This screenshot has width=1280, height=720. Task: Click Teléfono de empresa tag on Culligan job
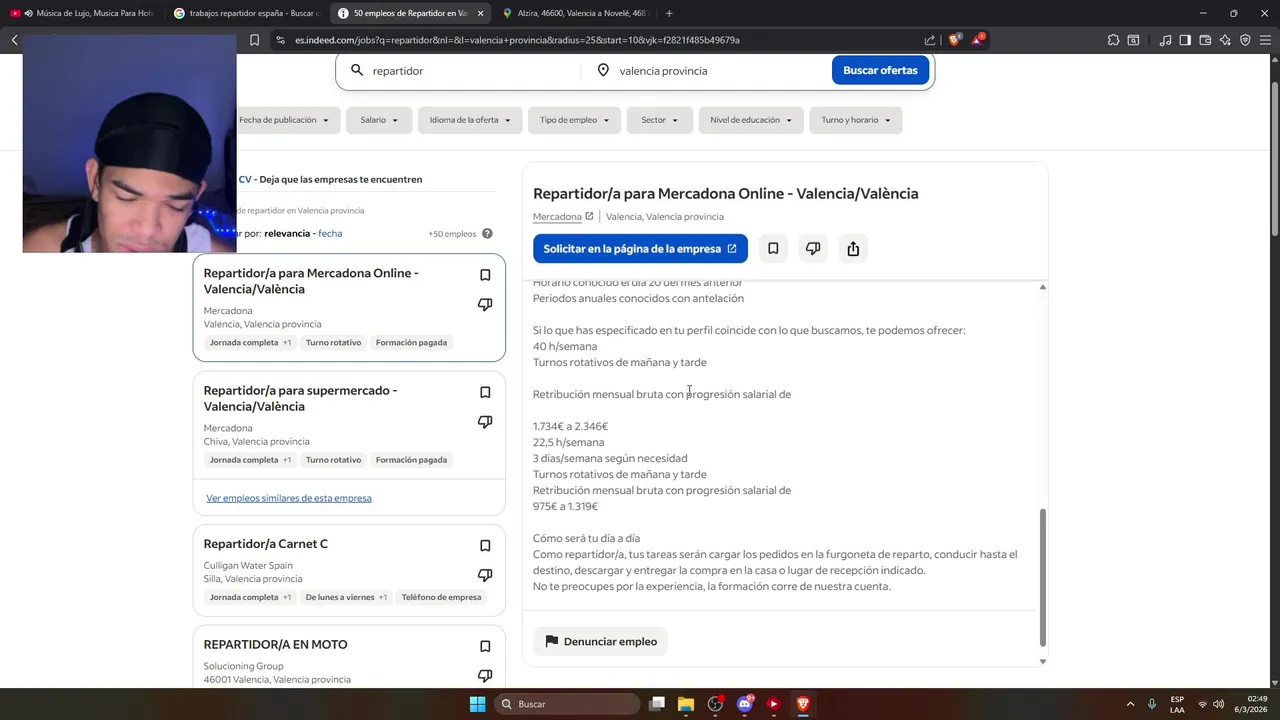click(441, 597)
